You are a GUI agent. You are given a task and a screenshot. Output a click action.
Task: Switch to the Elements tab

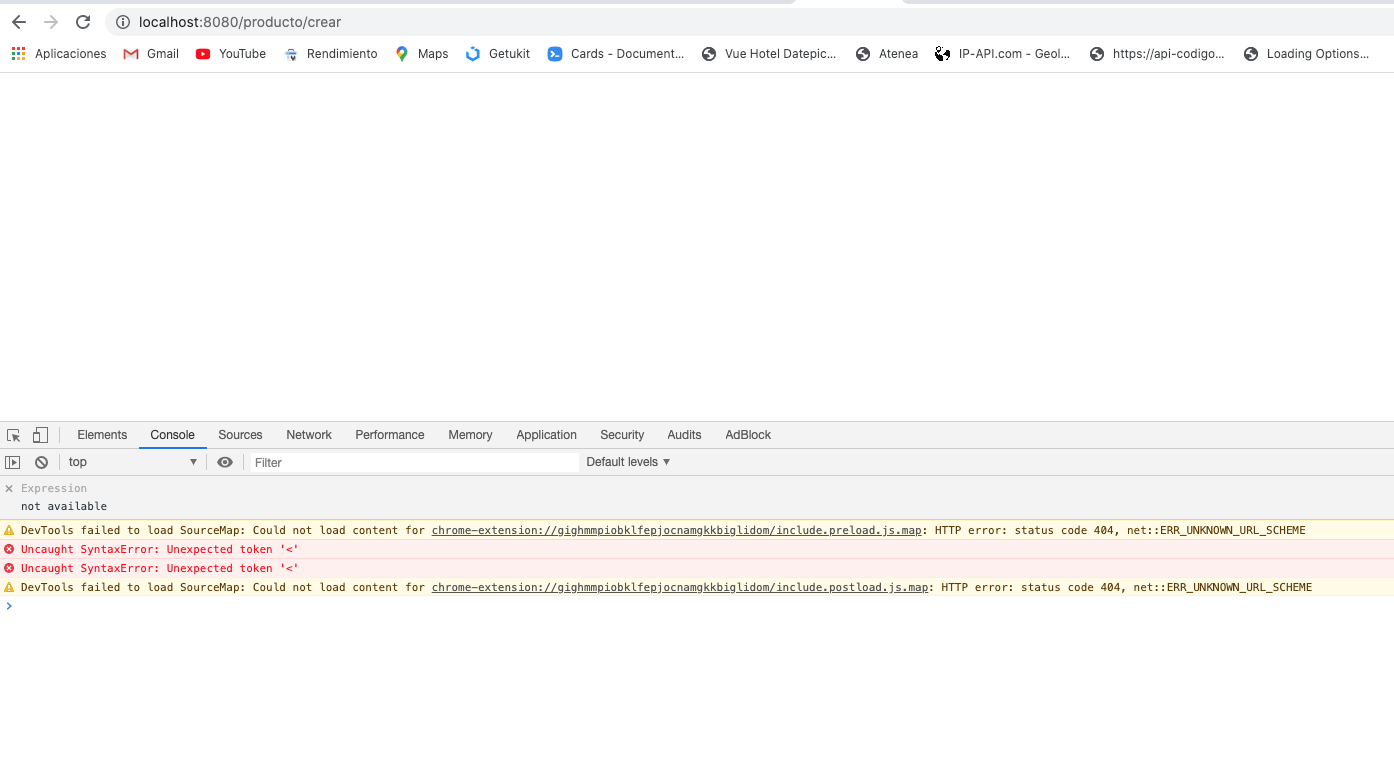[x=102, y=435]
